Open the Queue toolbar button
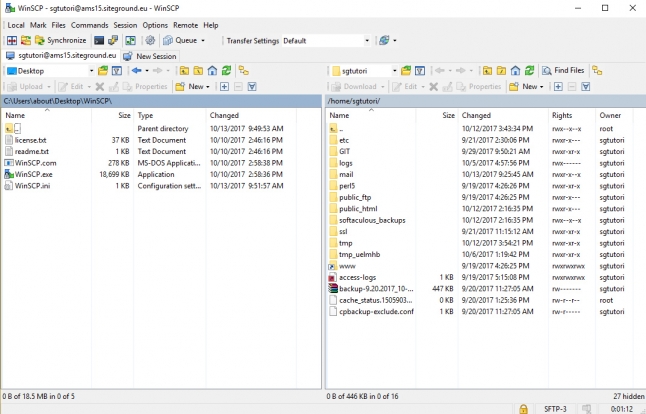 [180, 40]
